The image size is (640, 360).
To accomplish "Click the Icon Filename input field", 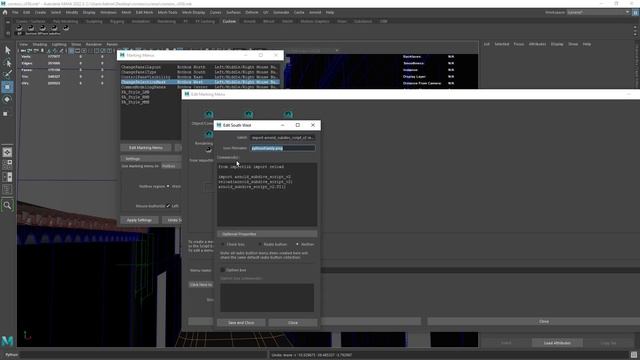I will pyautogui.click(x=282, y=148).
